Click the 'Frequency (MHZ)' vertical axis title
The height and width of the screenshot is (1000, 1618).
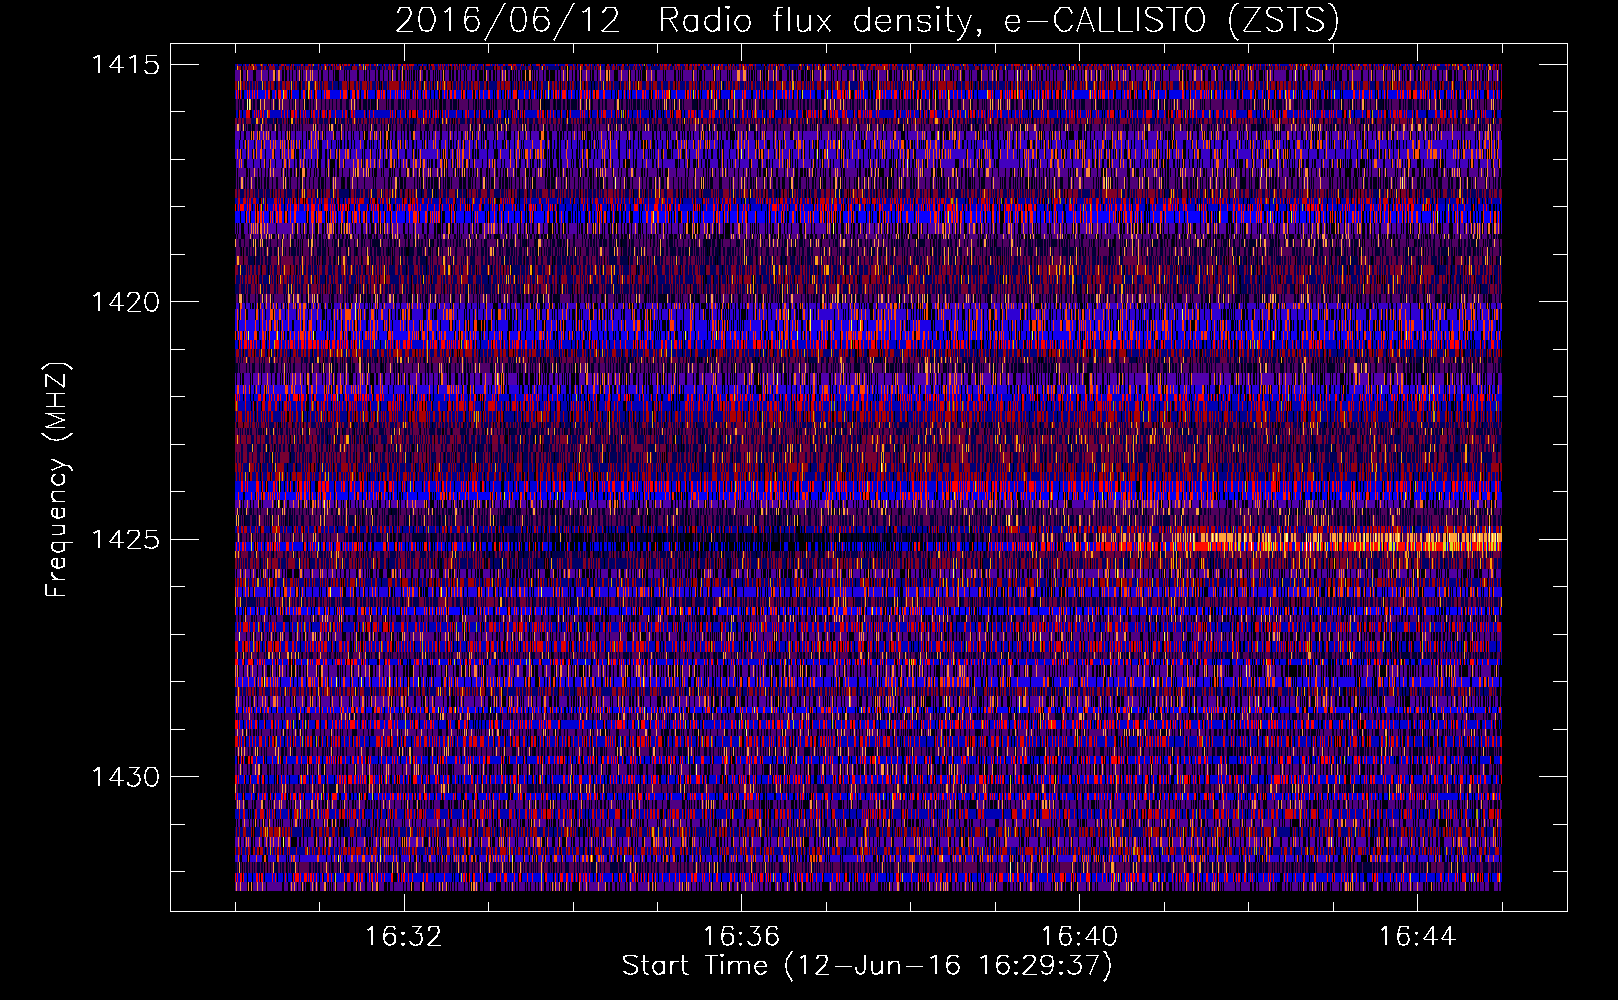58,480
